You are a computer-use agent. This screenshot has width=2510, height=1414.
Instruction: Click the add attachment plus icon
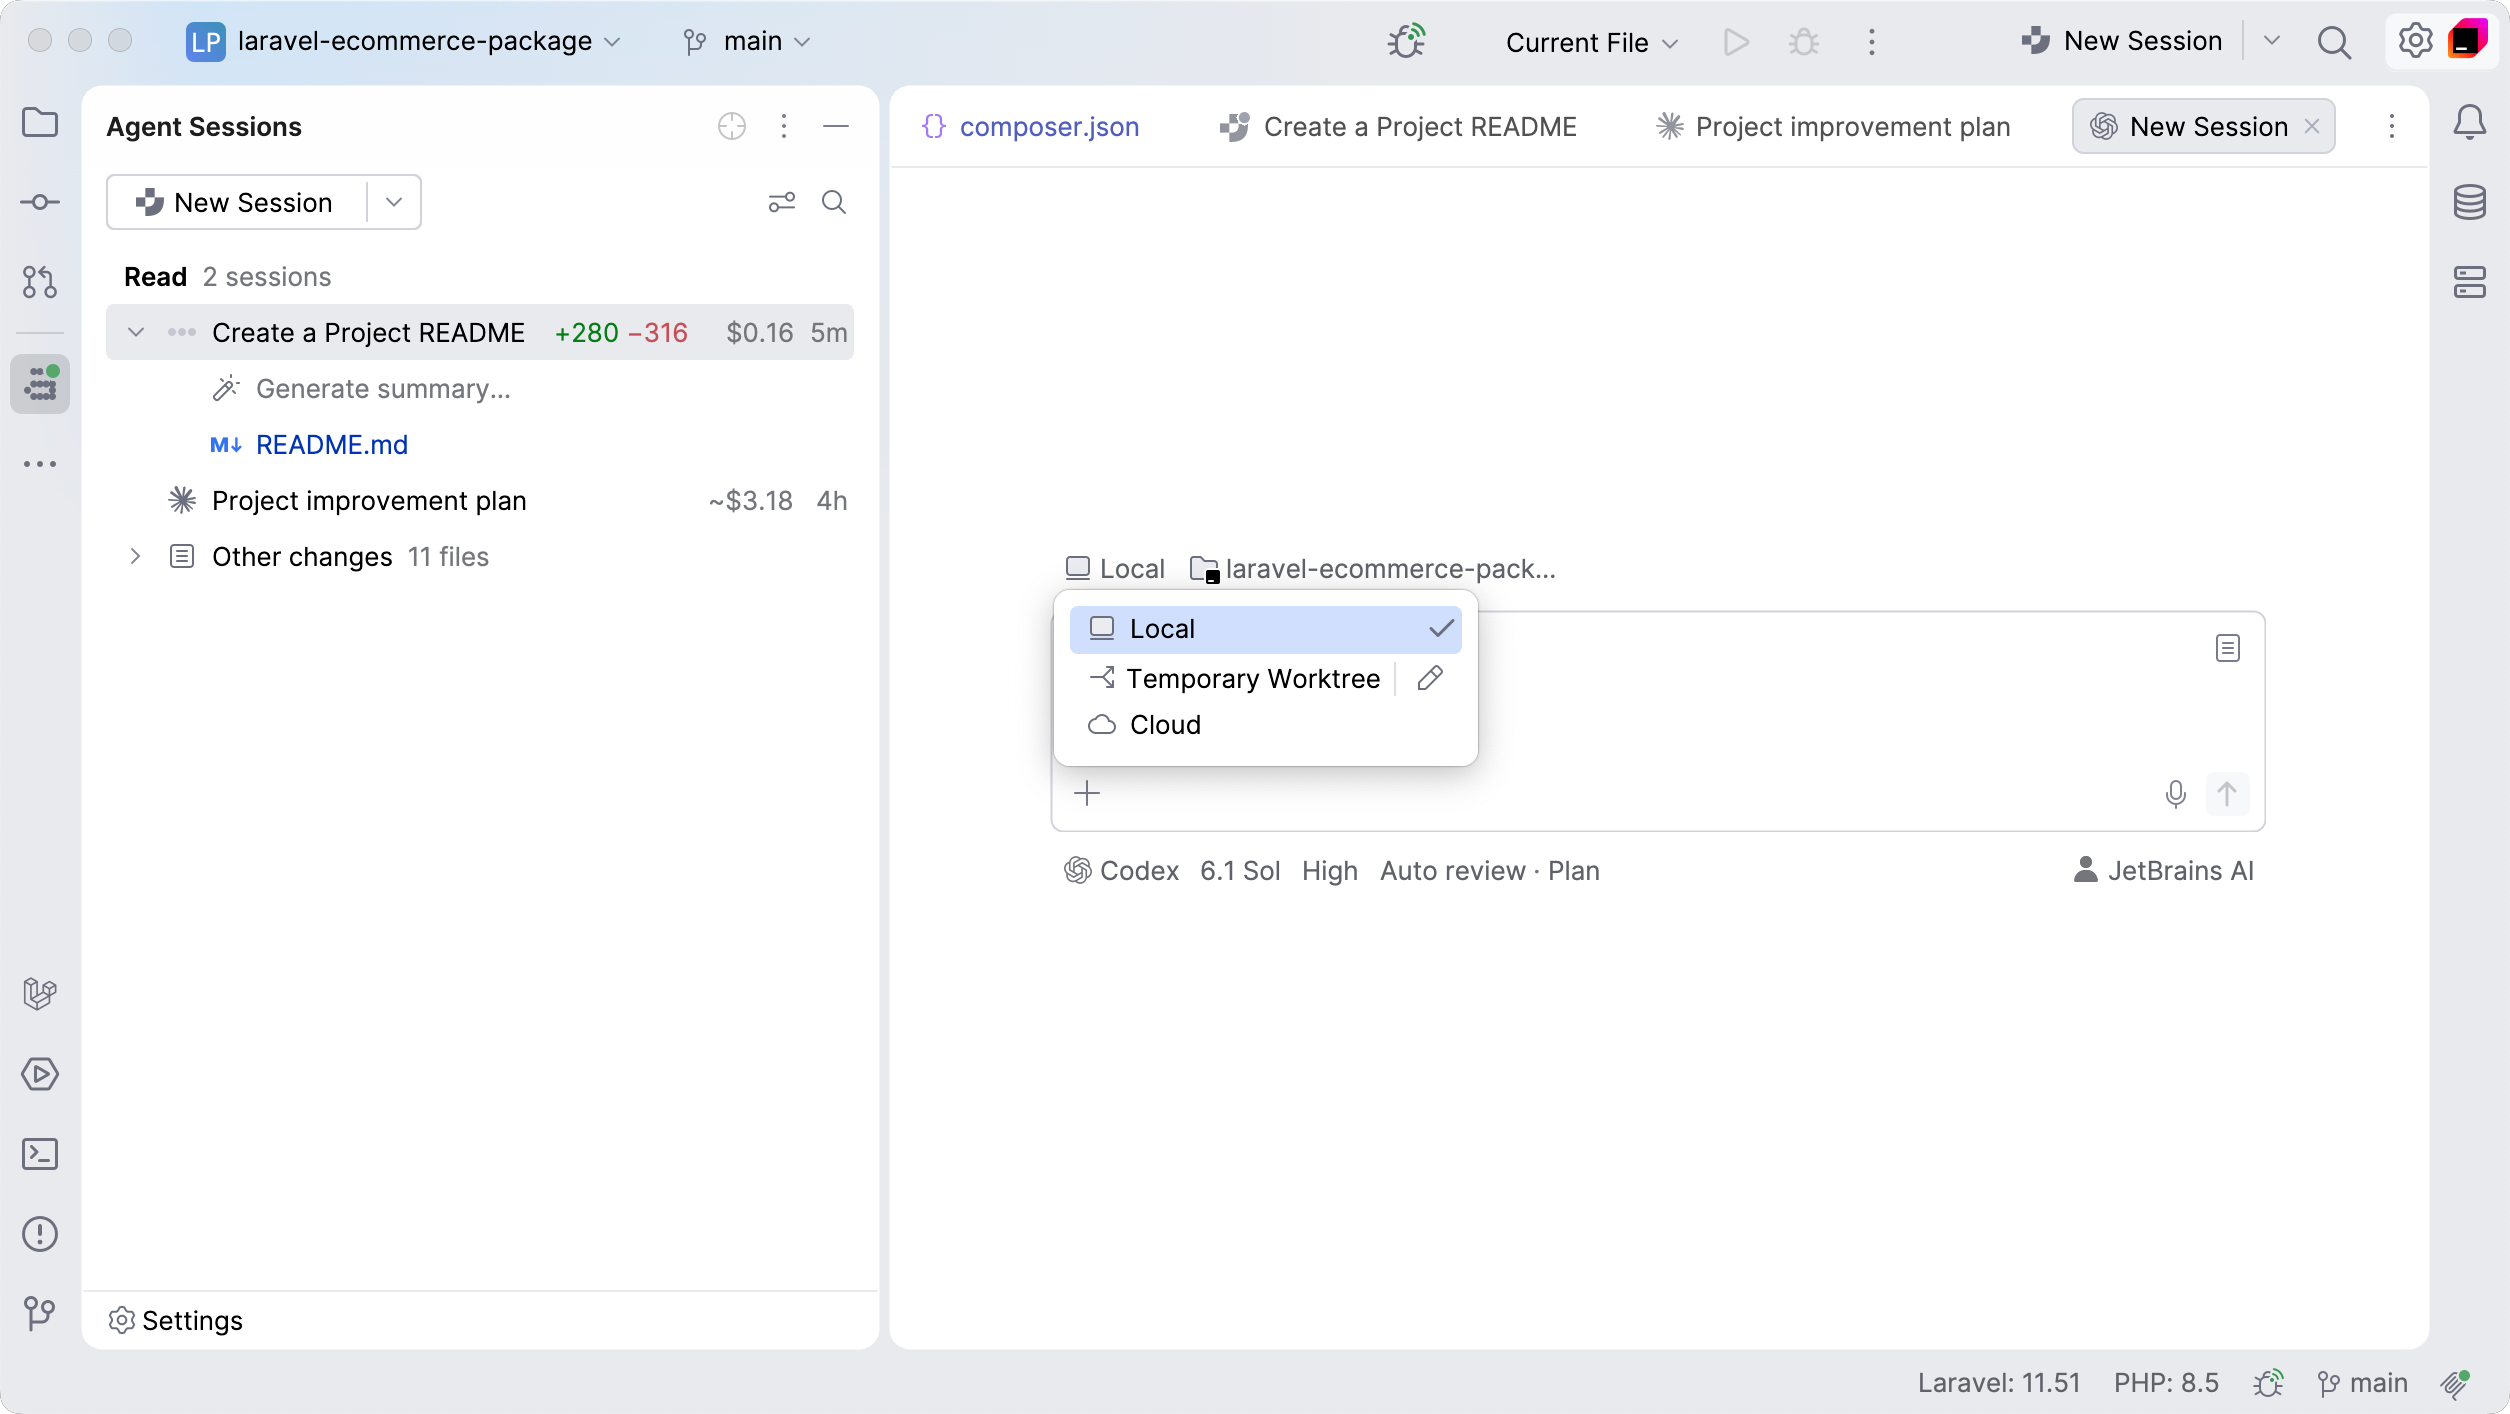click(1087, 794)
